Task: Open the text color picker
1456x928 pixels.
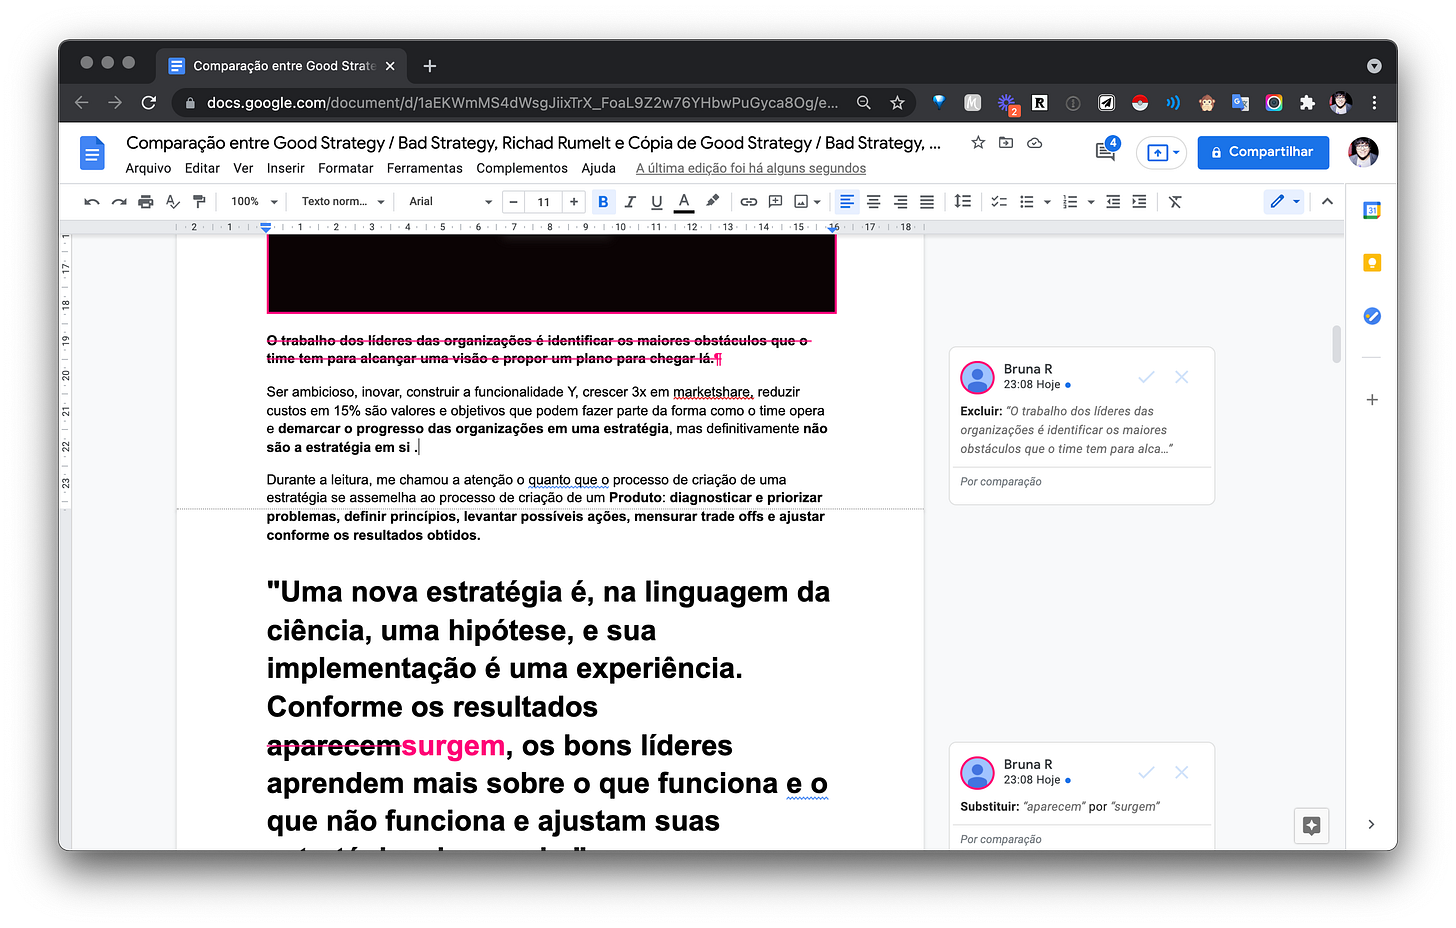Action: [x=684, y=202]
